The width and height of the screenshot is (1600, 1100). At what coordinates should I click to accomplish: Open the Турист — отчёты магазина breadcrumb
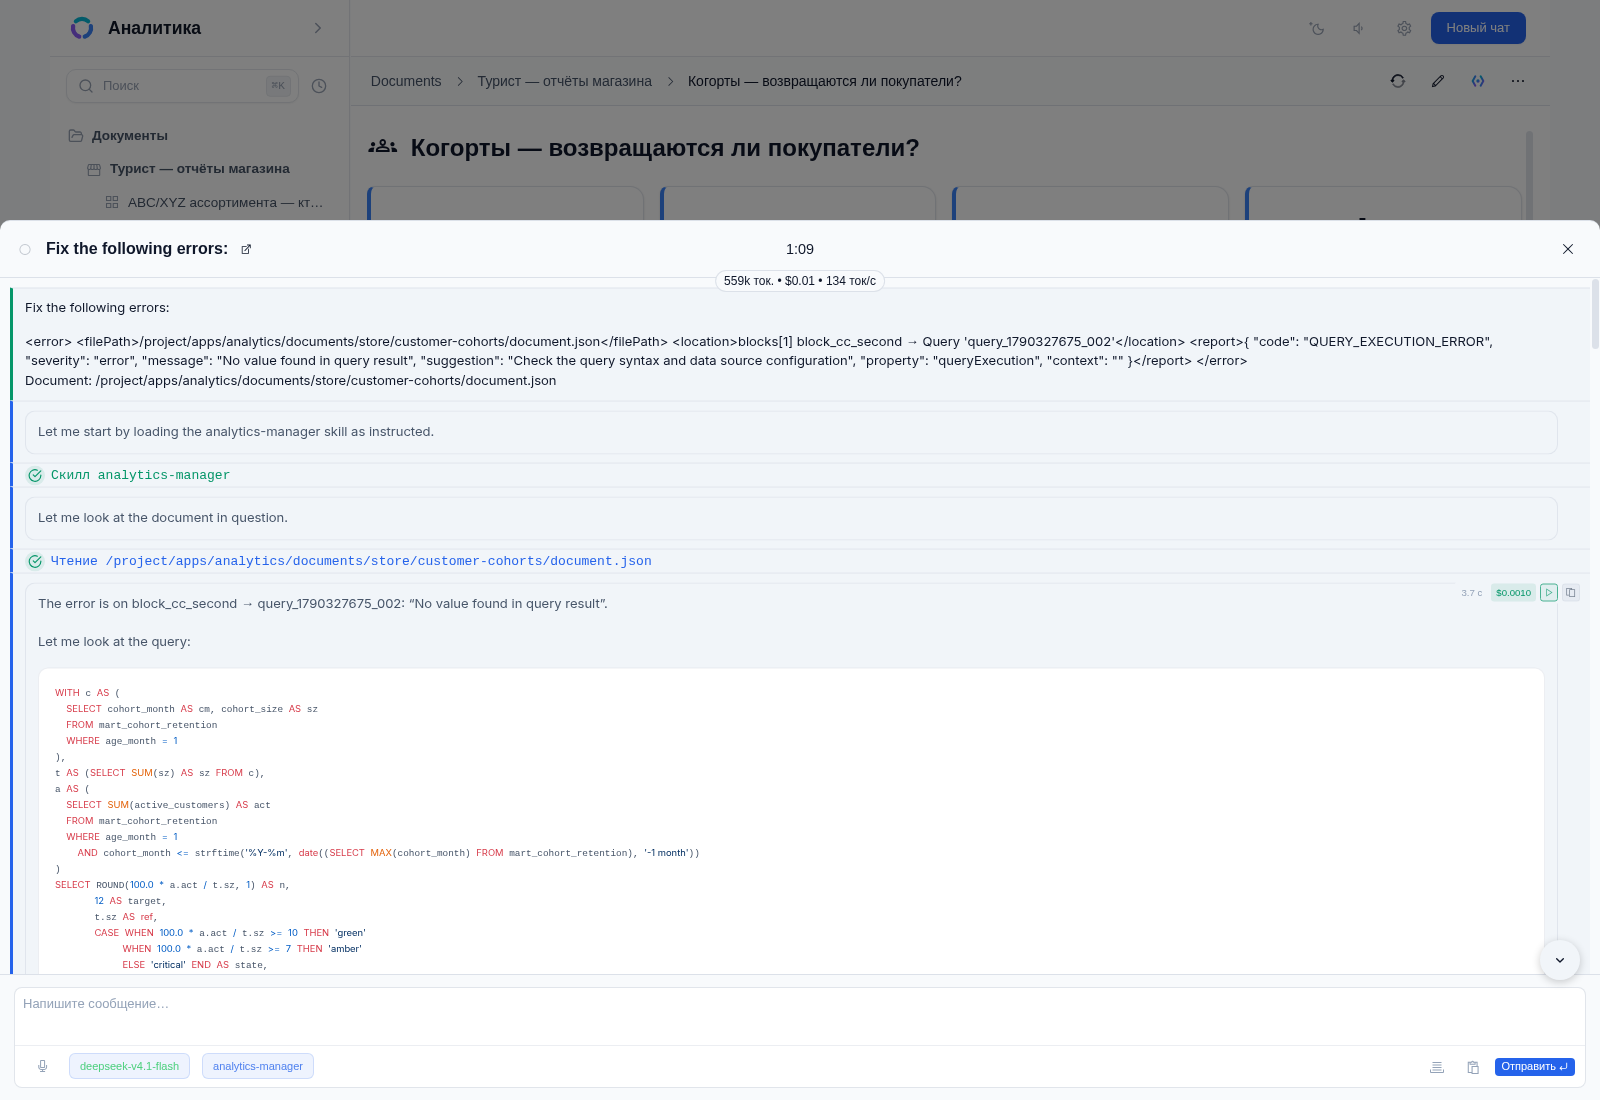(x=565, y=81)
